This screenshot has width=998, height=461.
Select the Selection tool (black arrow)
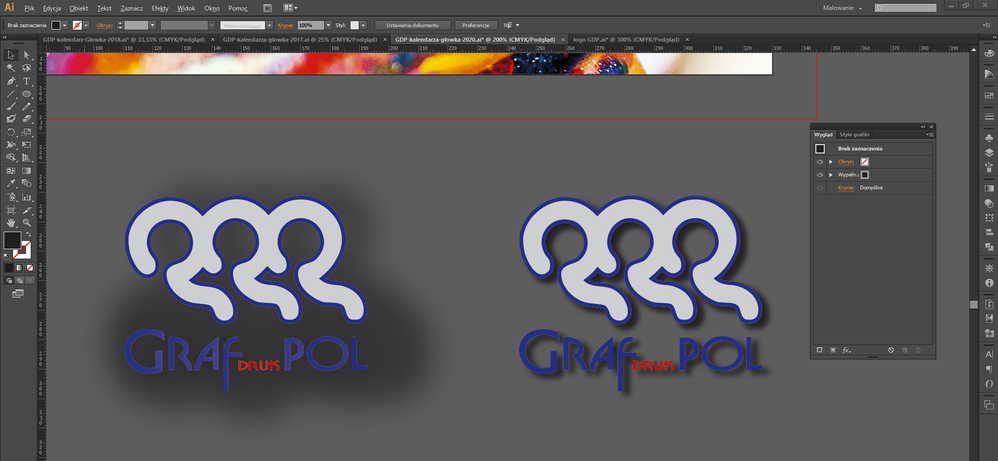[x=11, y=55]
